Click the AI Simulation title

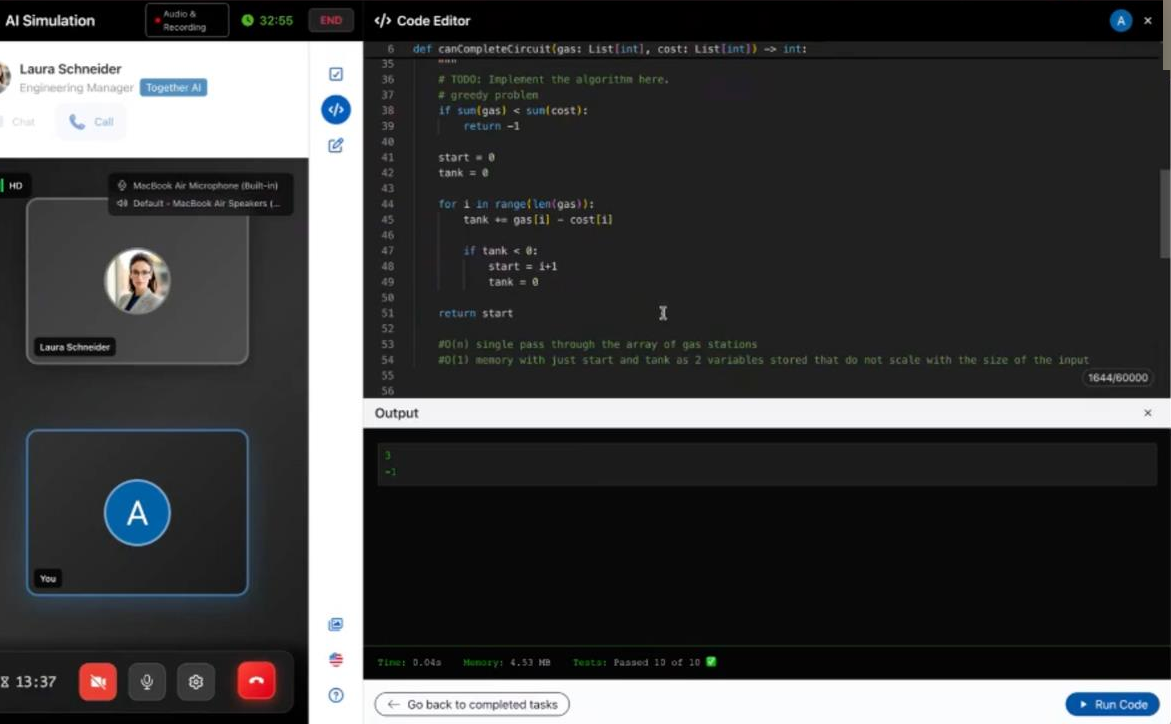(50, 21)
